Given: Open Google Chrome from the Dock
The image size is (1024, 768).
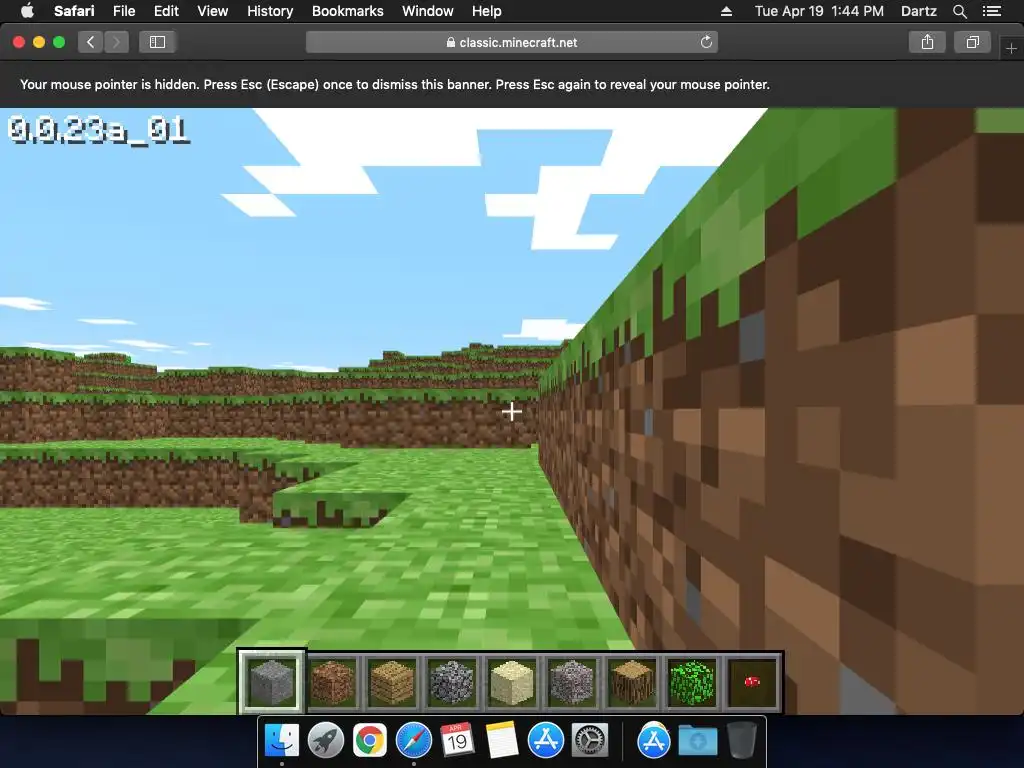Looking at the screenshot, I should [x=370, y=741].
